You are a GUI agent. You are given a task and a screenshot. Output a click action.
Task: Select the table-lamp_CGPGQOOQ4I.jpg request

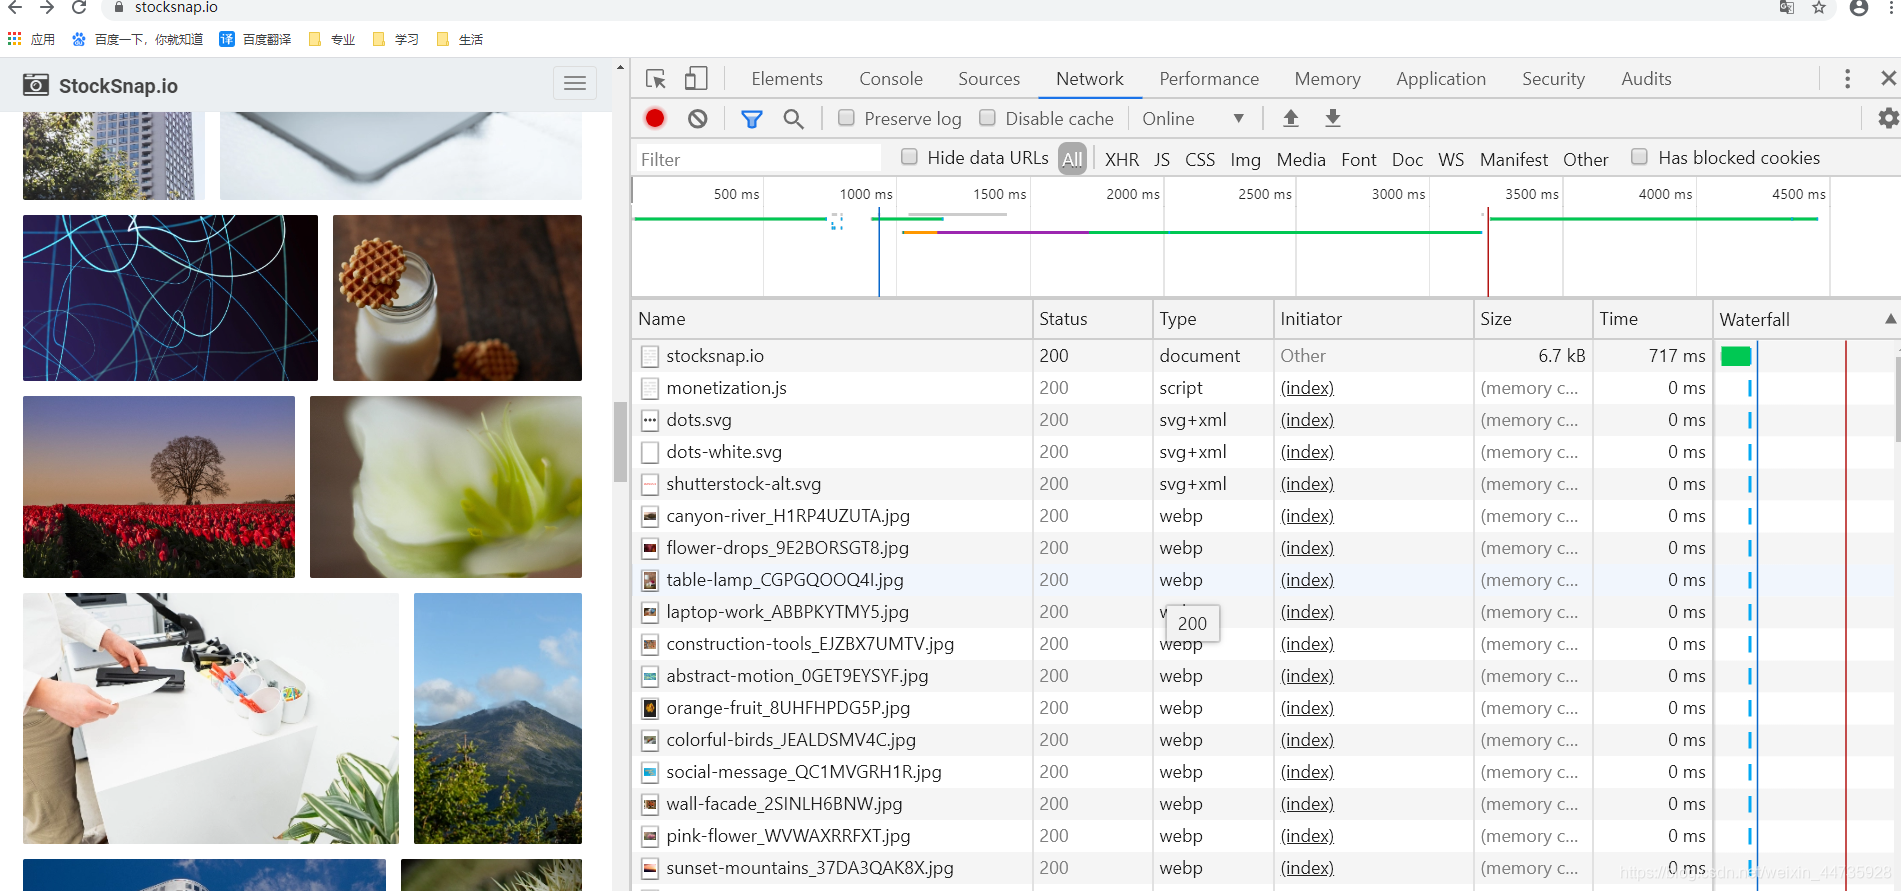click(x=1265, y=580)
